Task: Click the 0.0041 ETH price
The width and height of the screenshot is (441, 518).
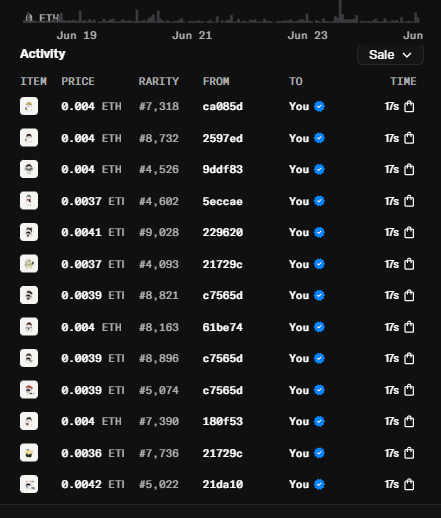Action: tap(93, 233)
